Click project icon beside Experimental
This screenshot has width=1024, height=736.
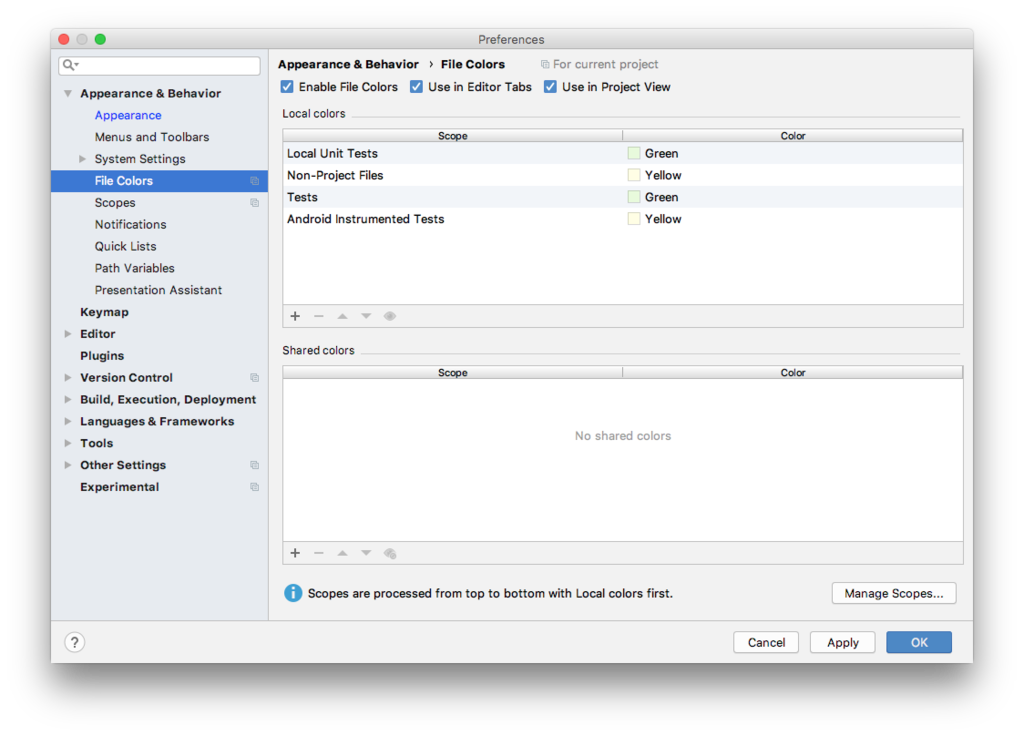click(x=255, y=487)
